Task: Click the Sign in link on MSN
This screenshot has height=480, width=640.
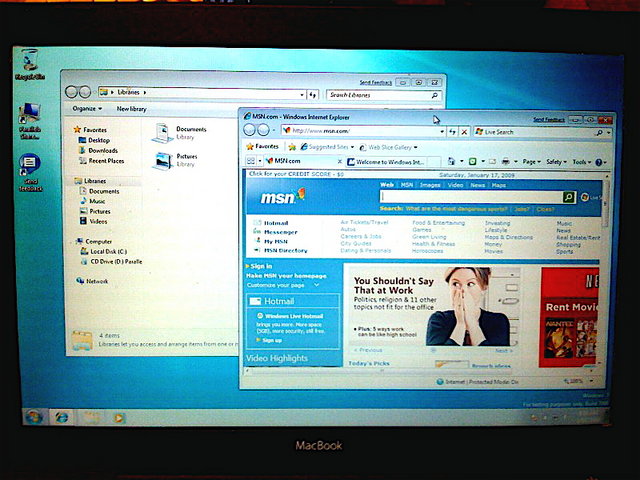Action: click(x=261, y=266)
